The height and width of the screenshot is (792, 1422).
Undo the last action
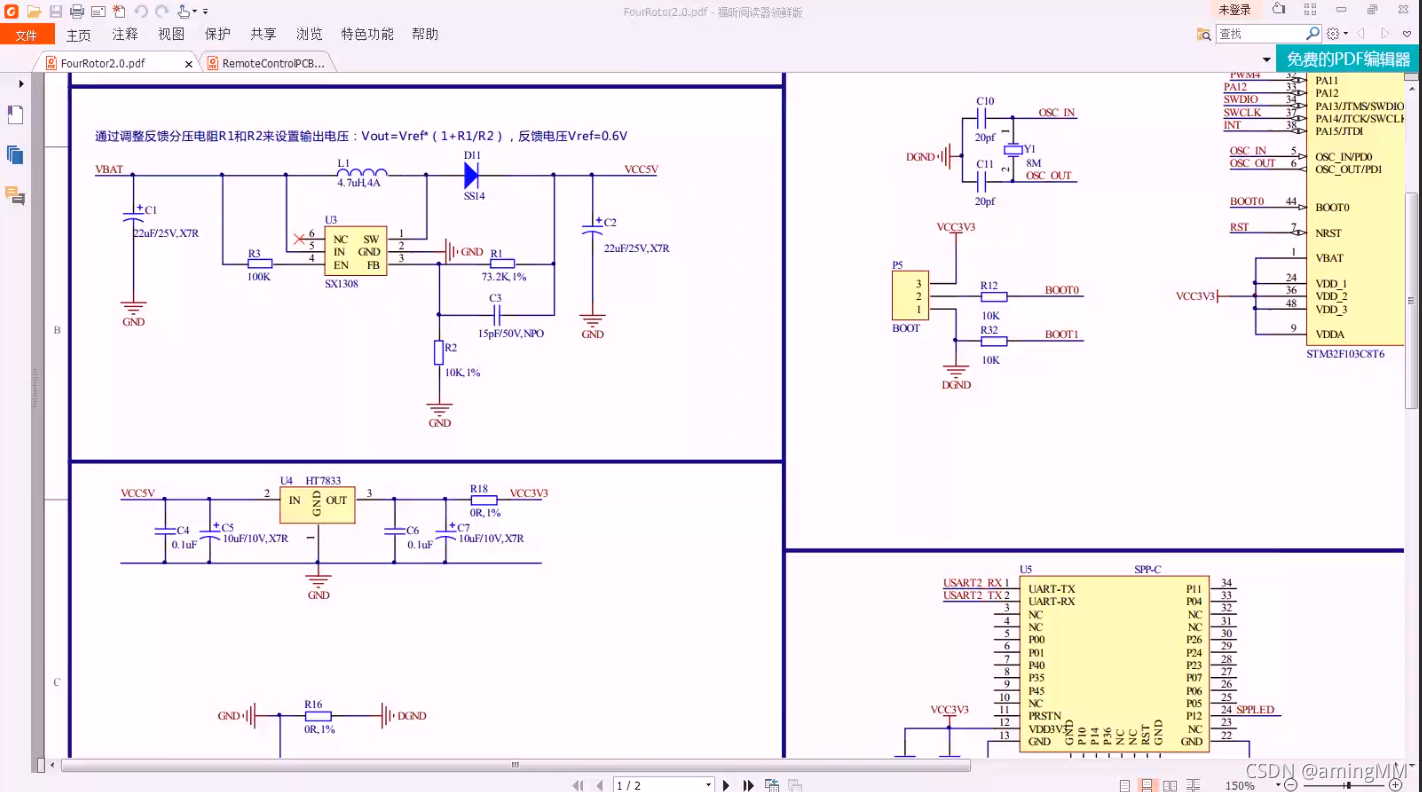click(140, 11)
